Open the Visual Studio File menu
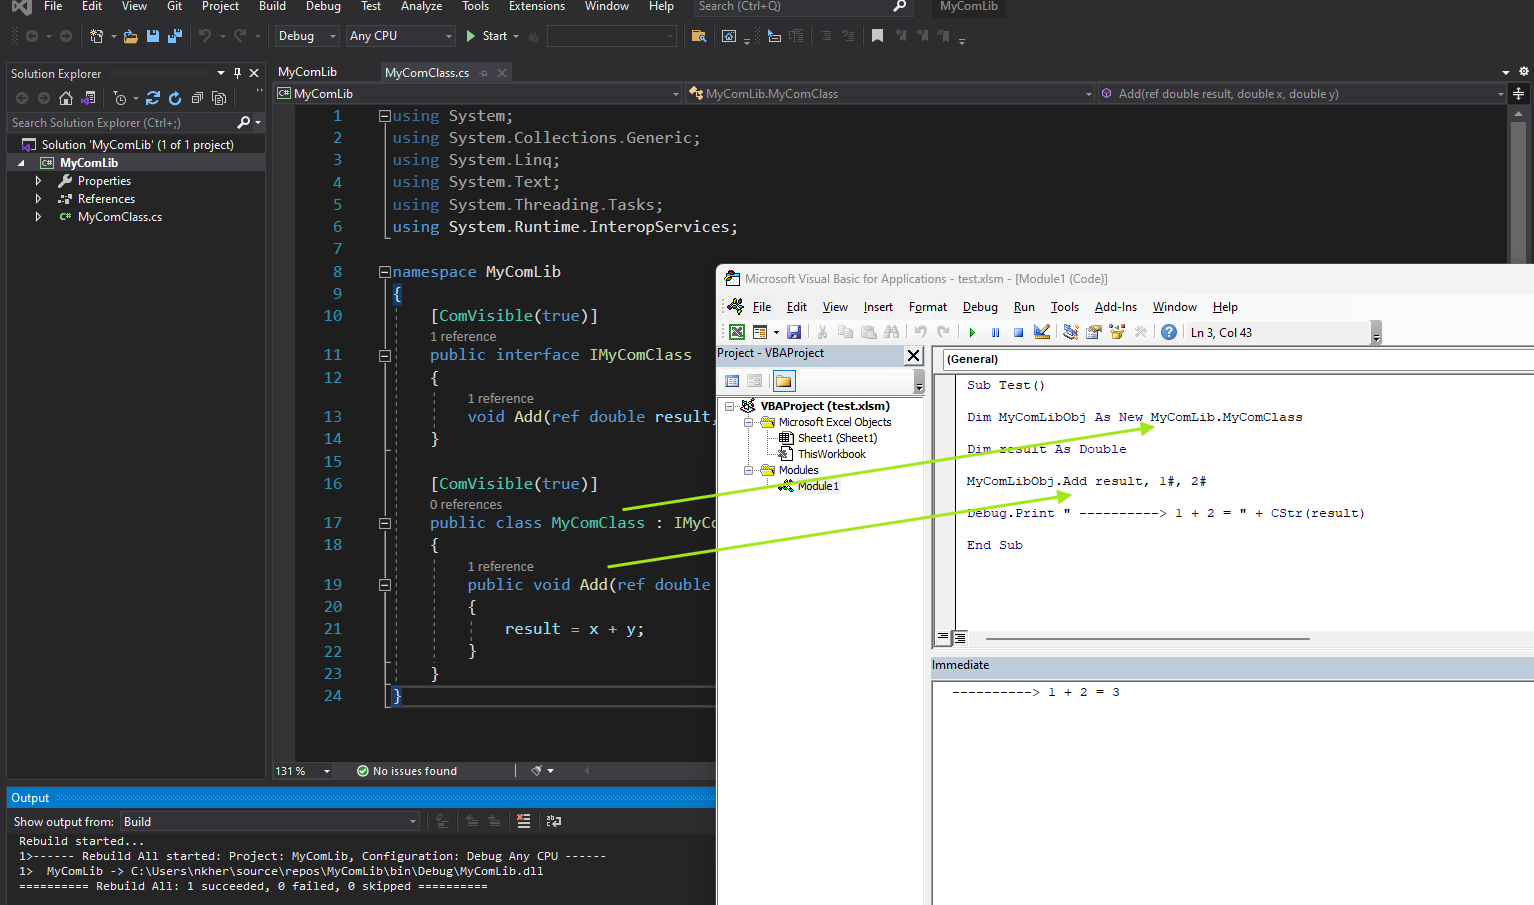 click(x=53, y=6)
